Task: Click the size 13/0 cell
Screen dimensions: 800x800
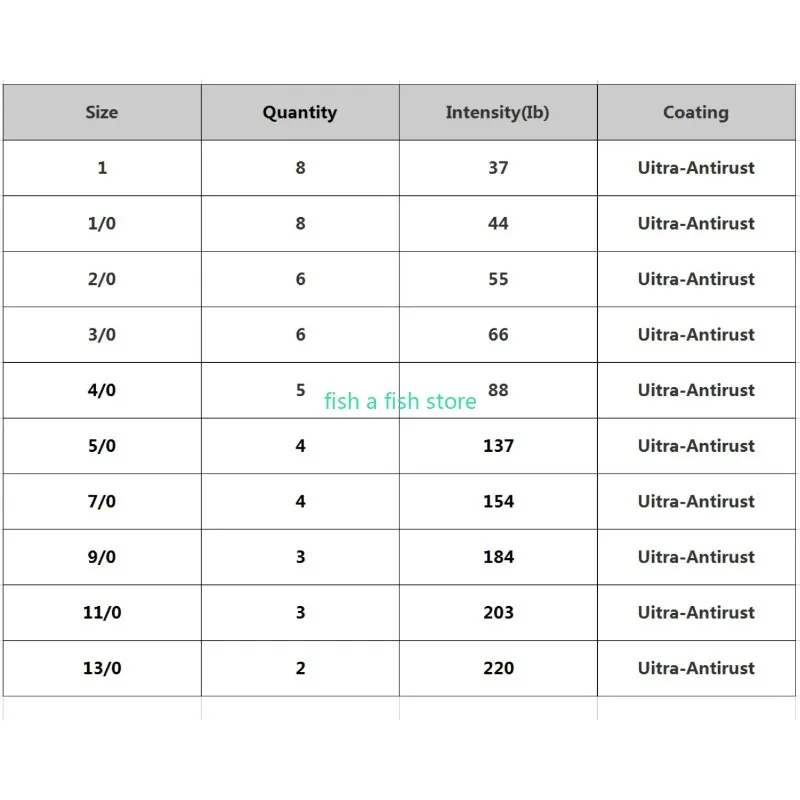Action: (x=101, y=669)
